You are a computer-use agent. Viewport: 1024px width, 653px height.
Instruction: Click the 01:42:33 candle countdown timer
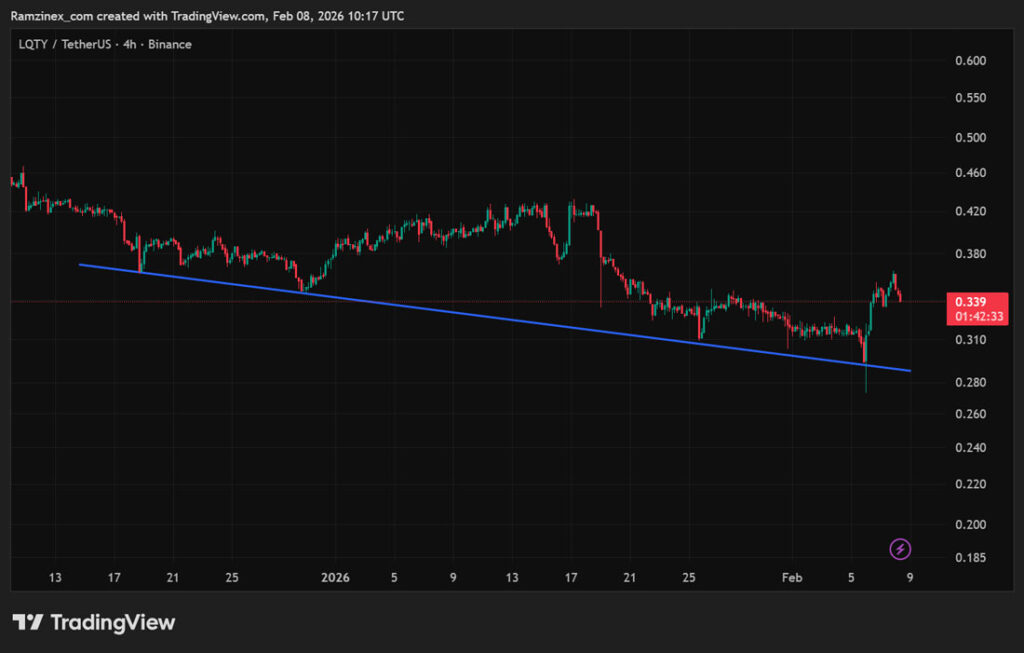(x=968, y=317)
